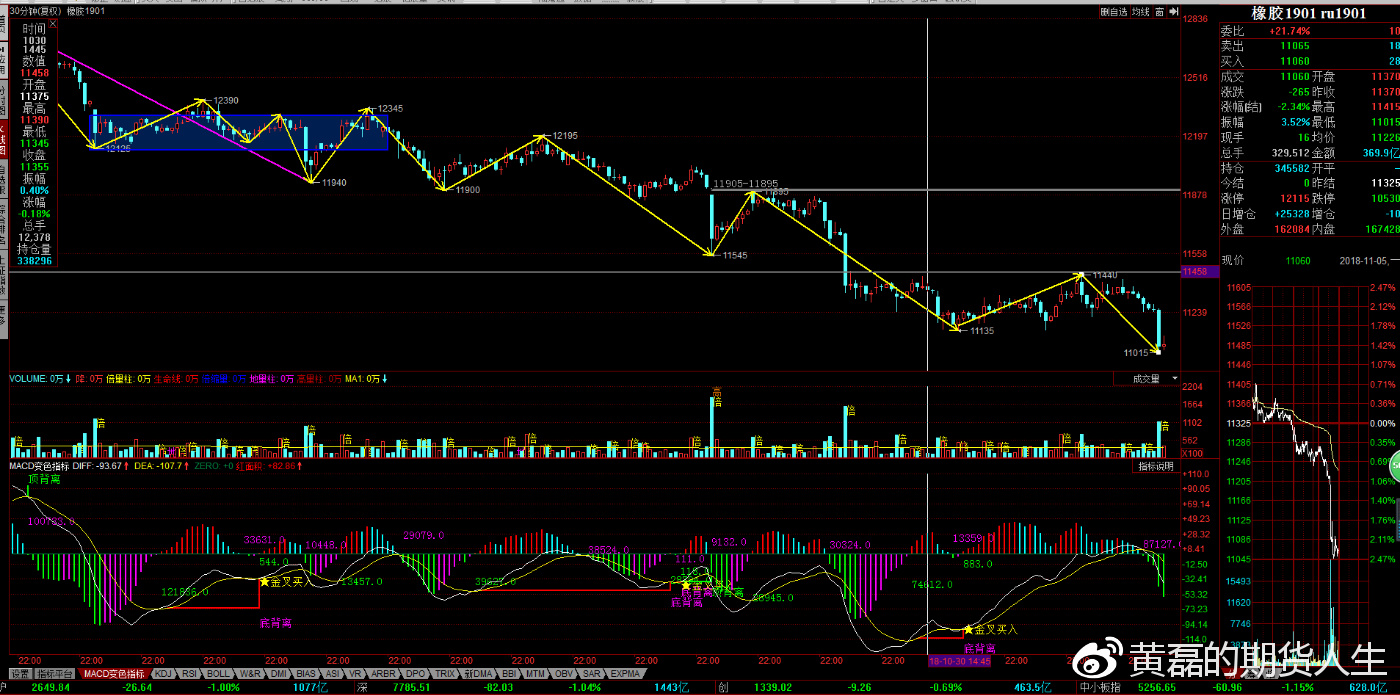
Task: Click the 日增仓 value +25328
Action: coord(1290,214)
